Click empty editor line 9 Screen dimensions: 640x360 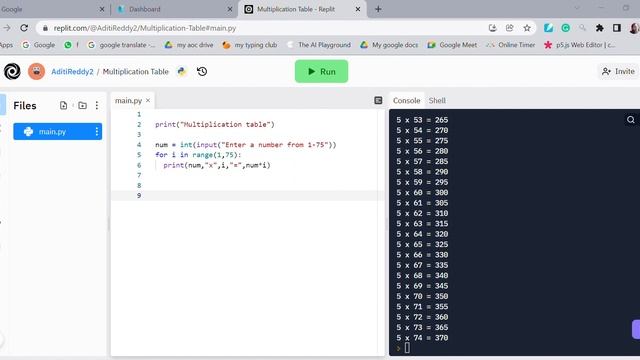click(247, 196)
